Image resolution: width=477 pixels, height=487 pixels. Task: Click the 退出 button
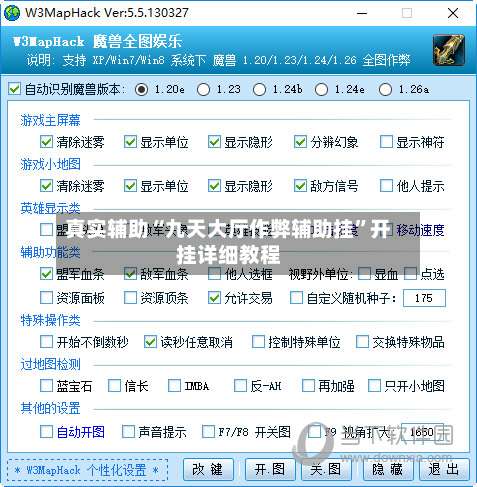444,469
